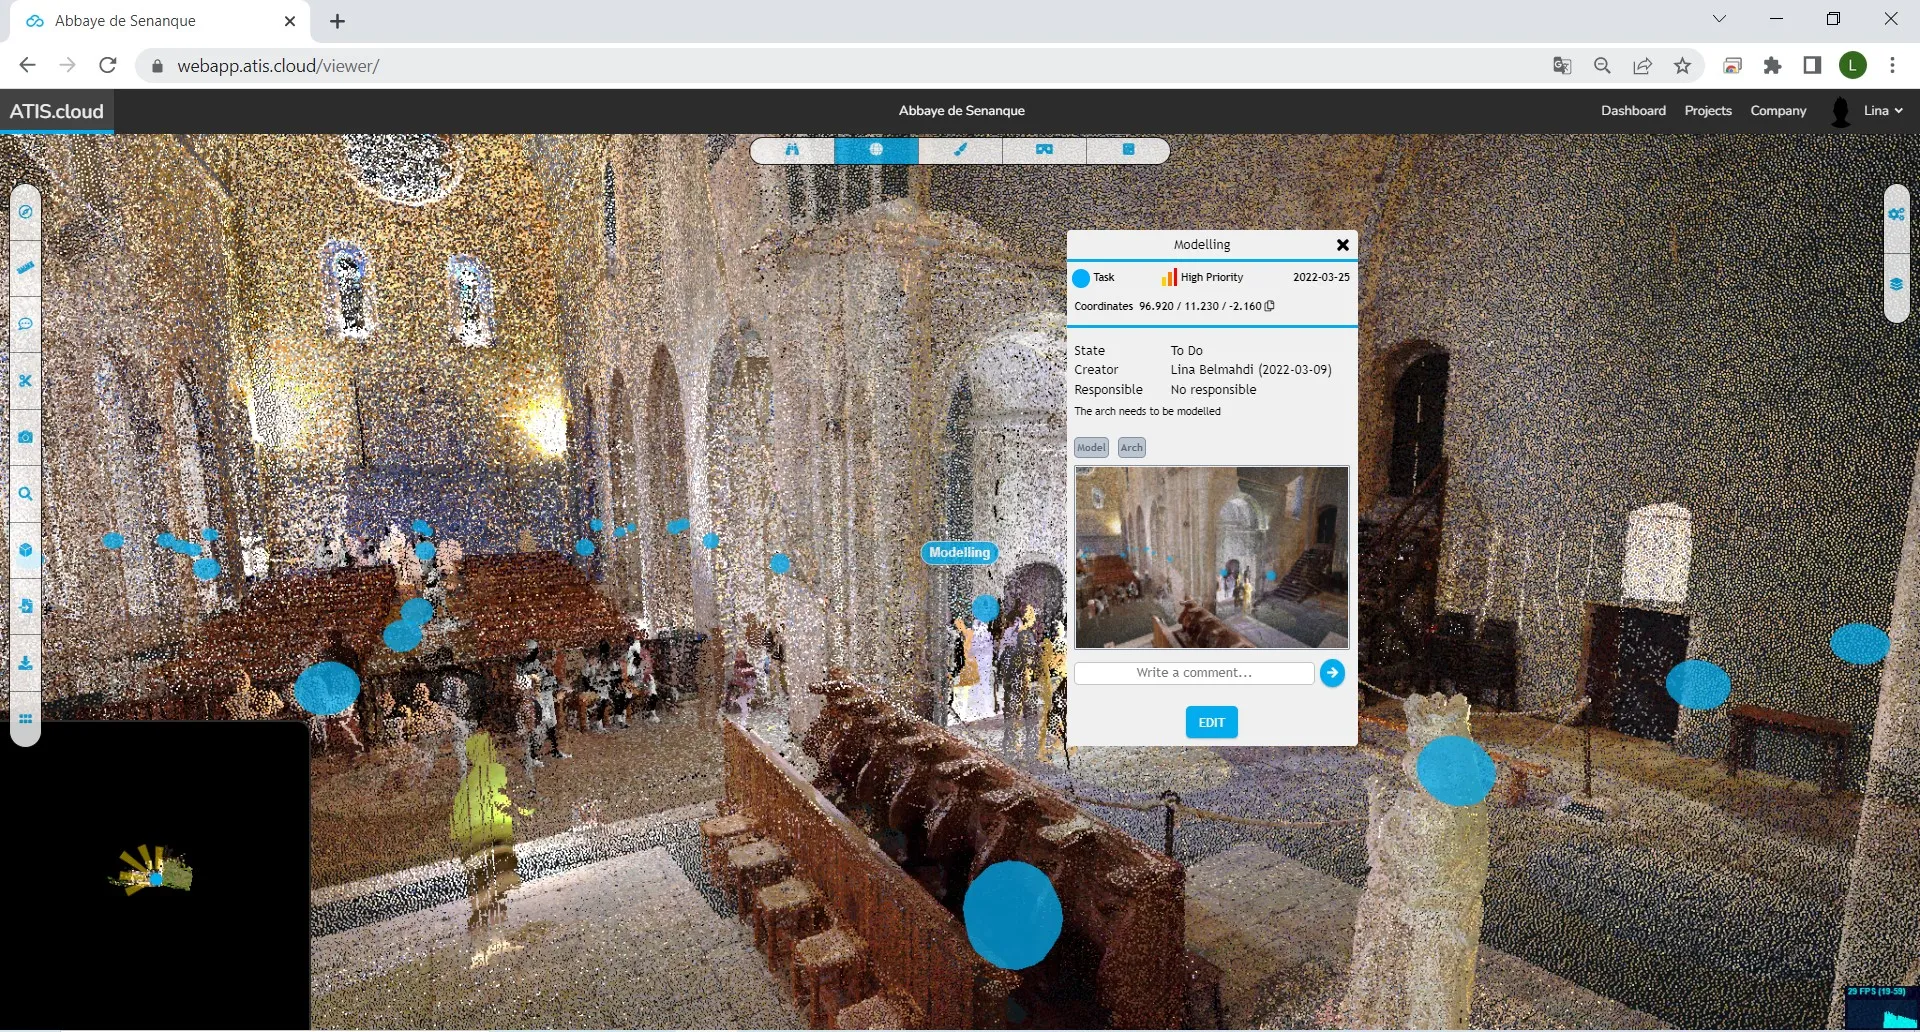Screen dimensions: 1920x1032
Task: Toggle the binoculars exploration mode
Action: [x=793, y=150]
